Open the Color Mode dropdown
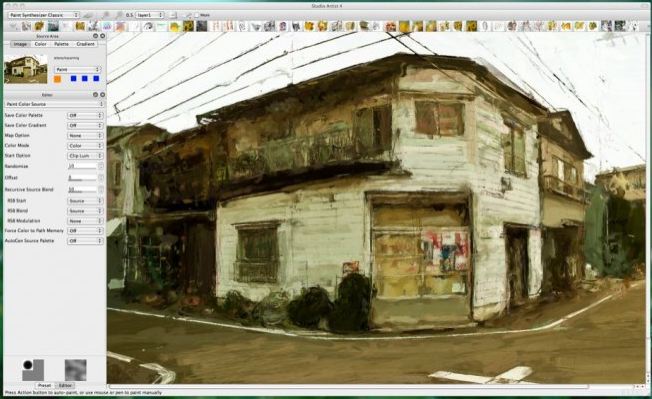This screenshot has height=399, width=652. pyautogui.click(x=85, y=146)
